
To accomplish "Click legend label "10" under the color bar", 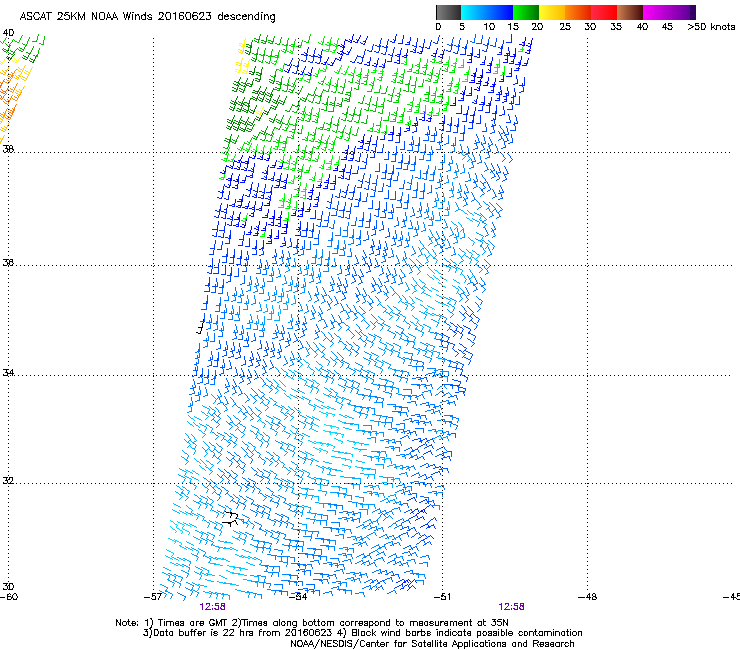I will [489, 27].
